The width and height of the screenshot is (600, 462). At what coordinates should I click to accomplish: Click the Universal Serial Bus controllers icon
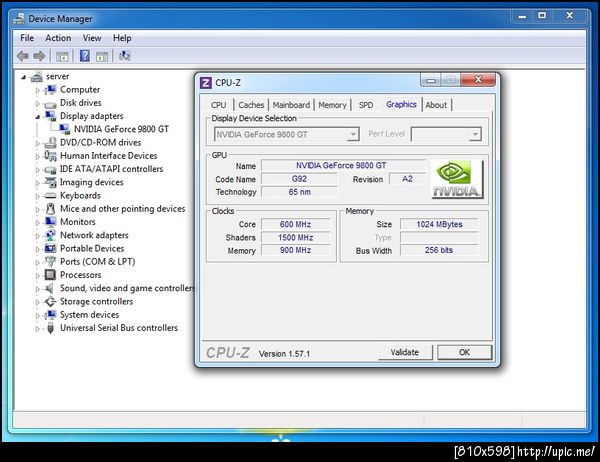pos(50,328)
